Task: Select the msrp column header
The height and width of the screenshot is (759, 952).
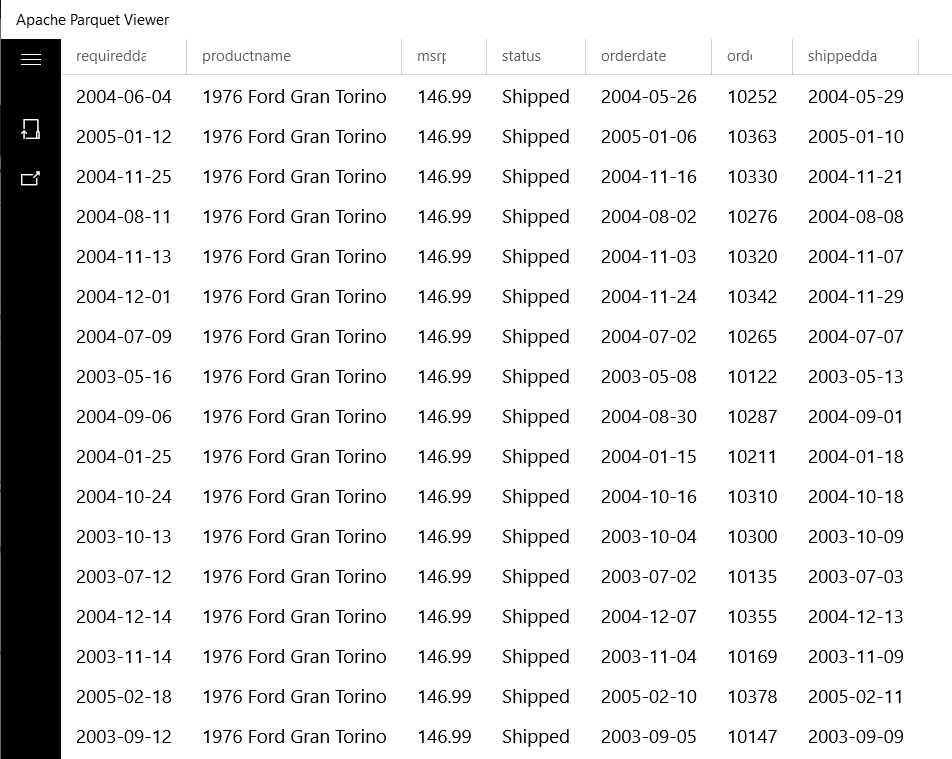Action: 432,56
